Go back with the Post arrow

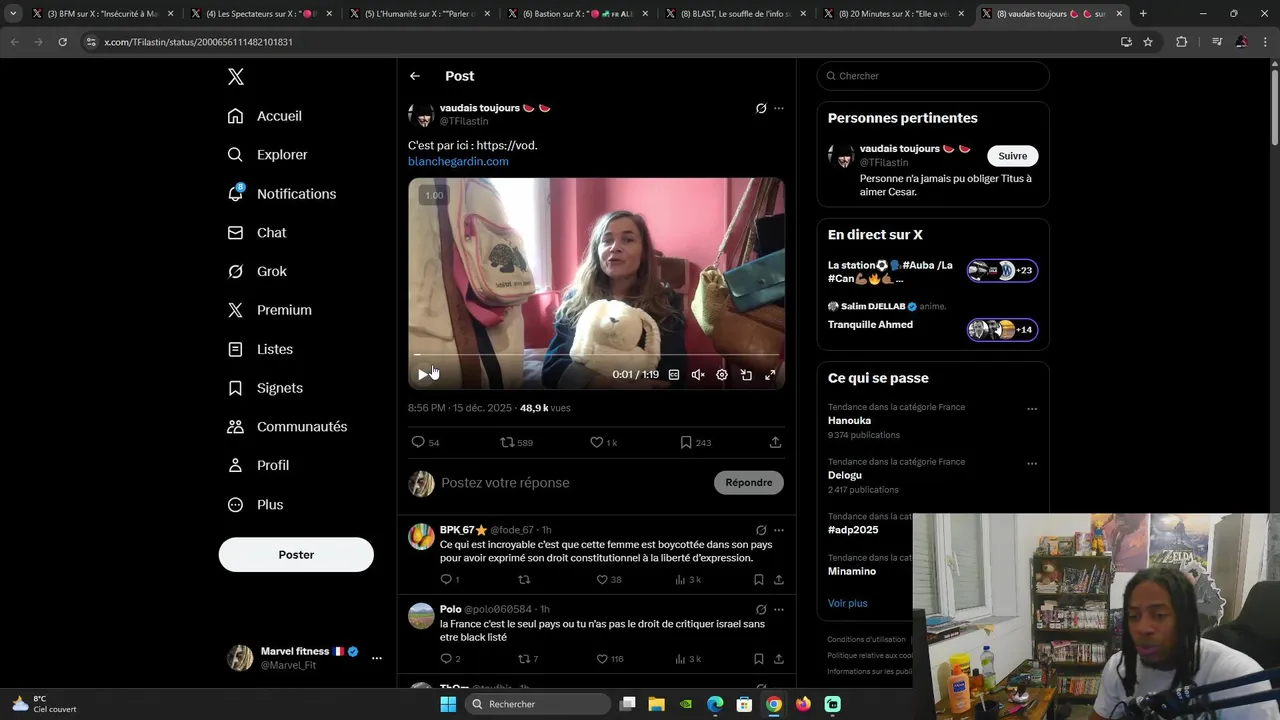pos(415,76)
